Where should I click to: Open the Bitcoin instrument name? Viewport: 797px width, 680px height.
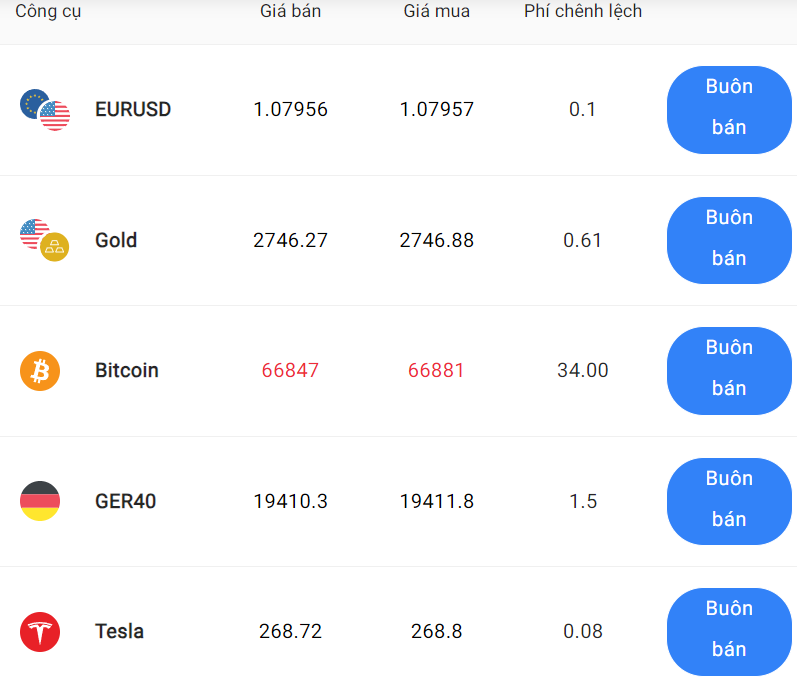point(127,370)
